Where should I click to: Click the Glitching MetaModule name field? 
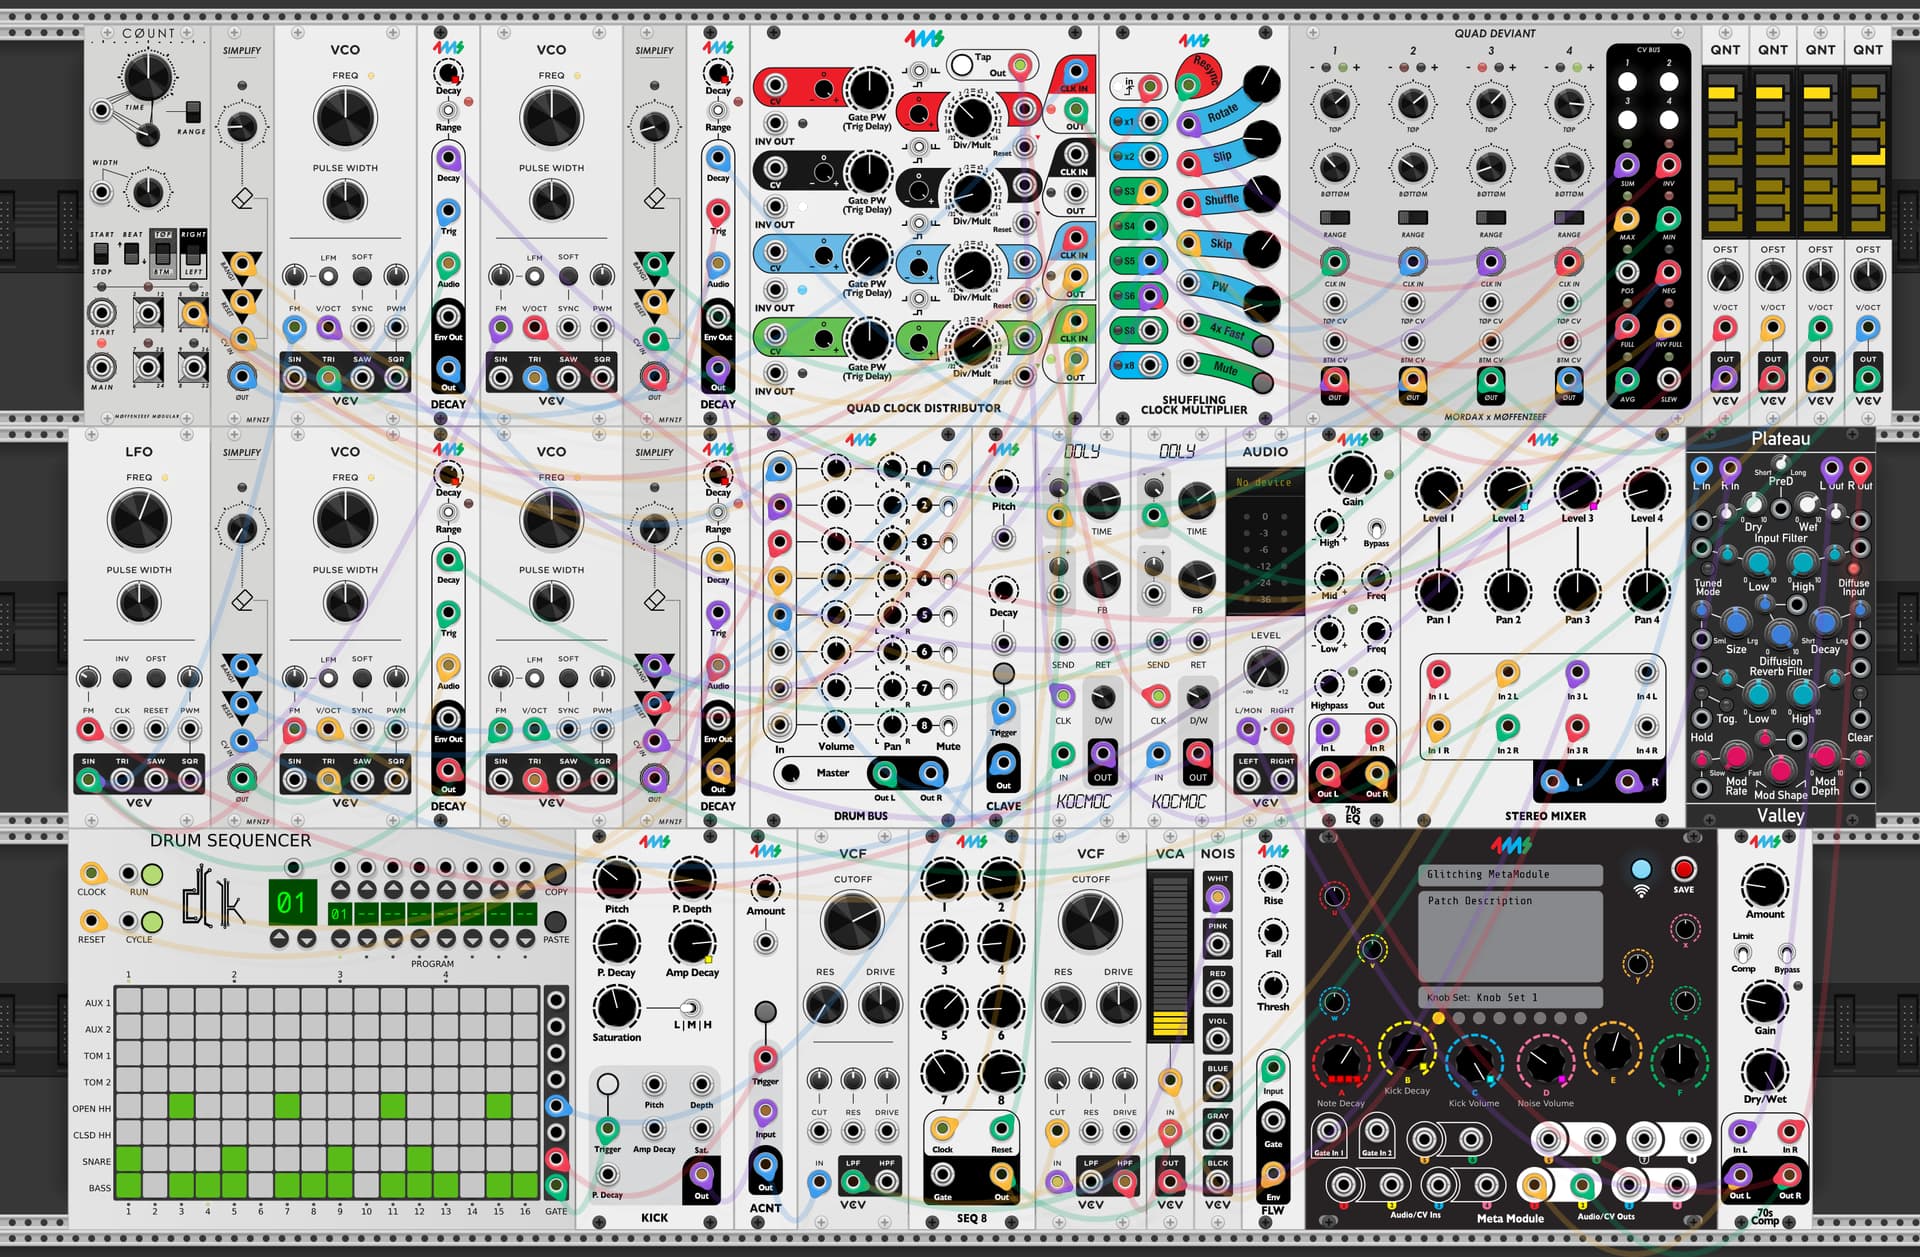[x=1510, y=874]
